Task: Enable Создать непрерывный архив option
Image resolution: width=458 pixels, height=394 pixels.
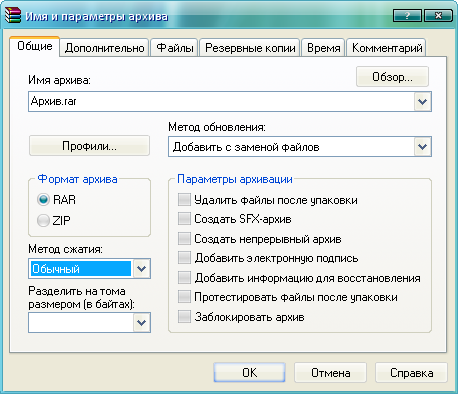Action: [184, 239]
